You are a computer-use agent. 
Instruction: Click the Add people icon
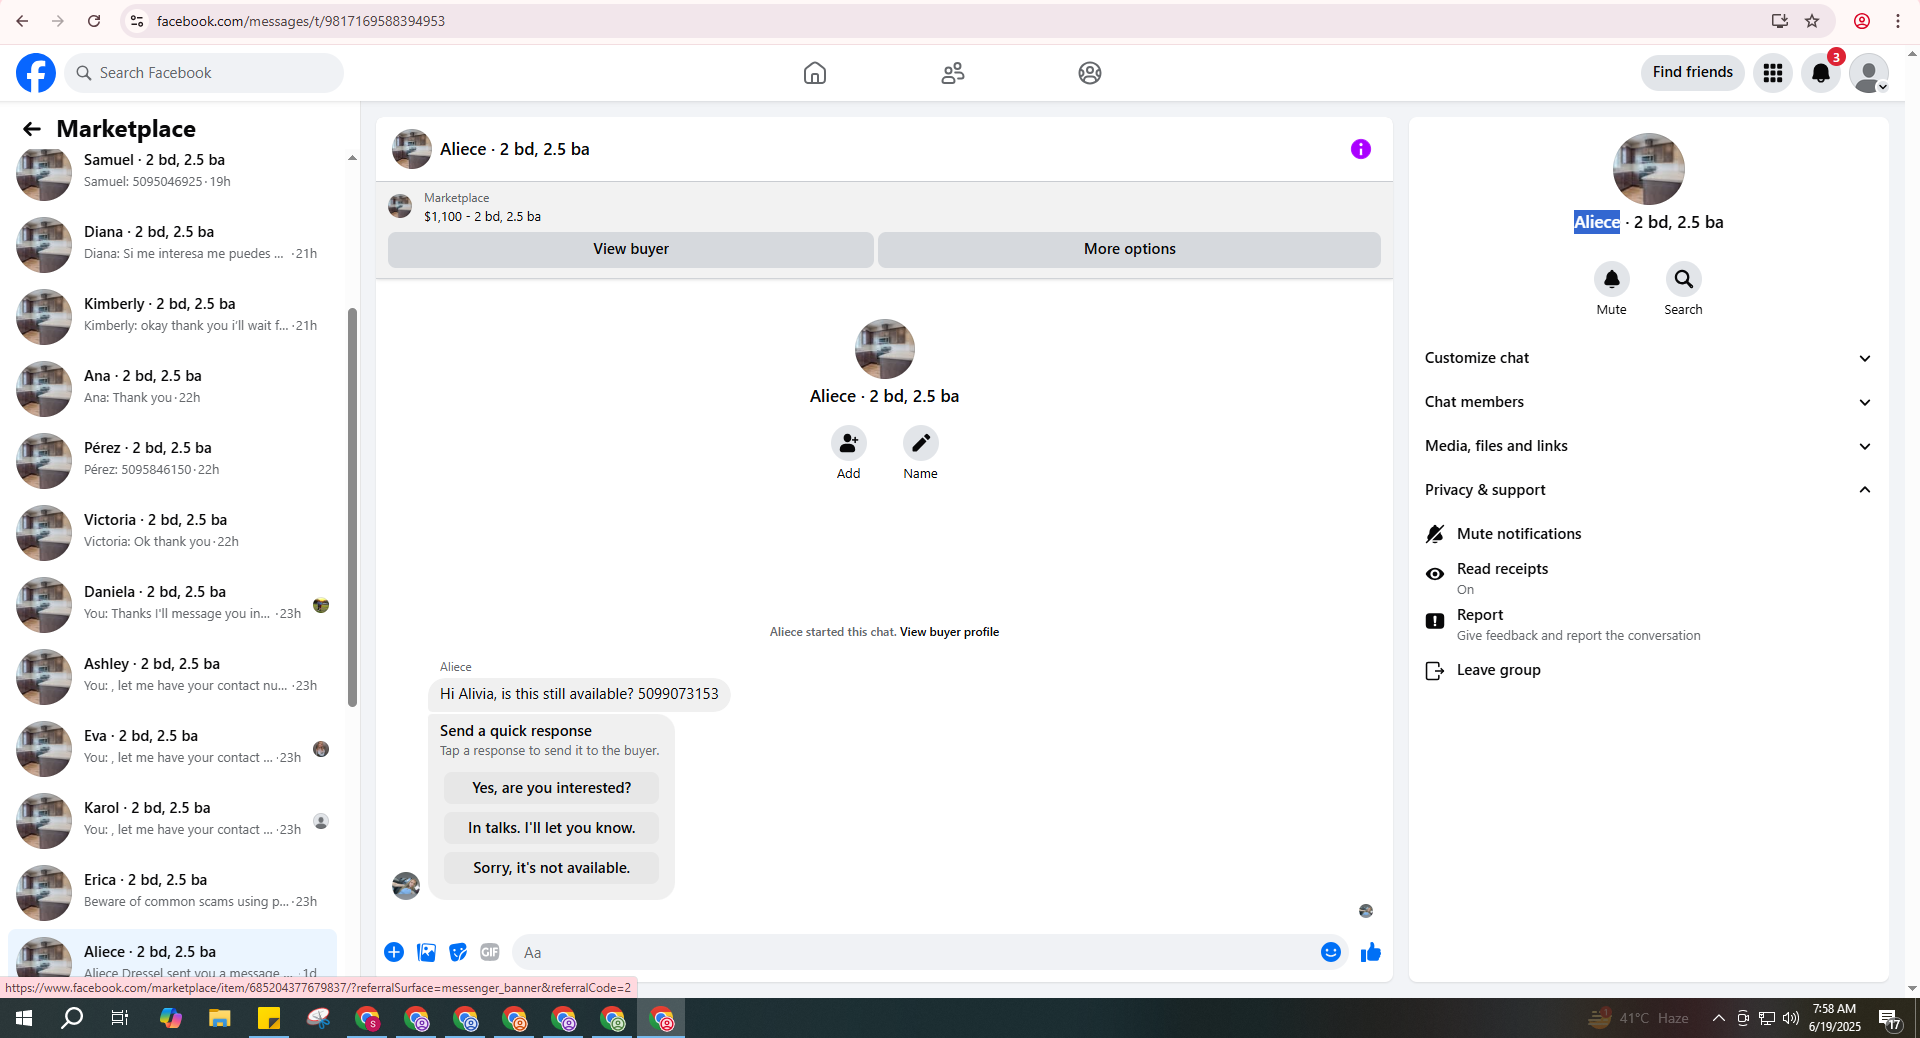[x=849, y=443]
